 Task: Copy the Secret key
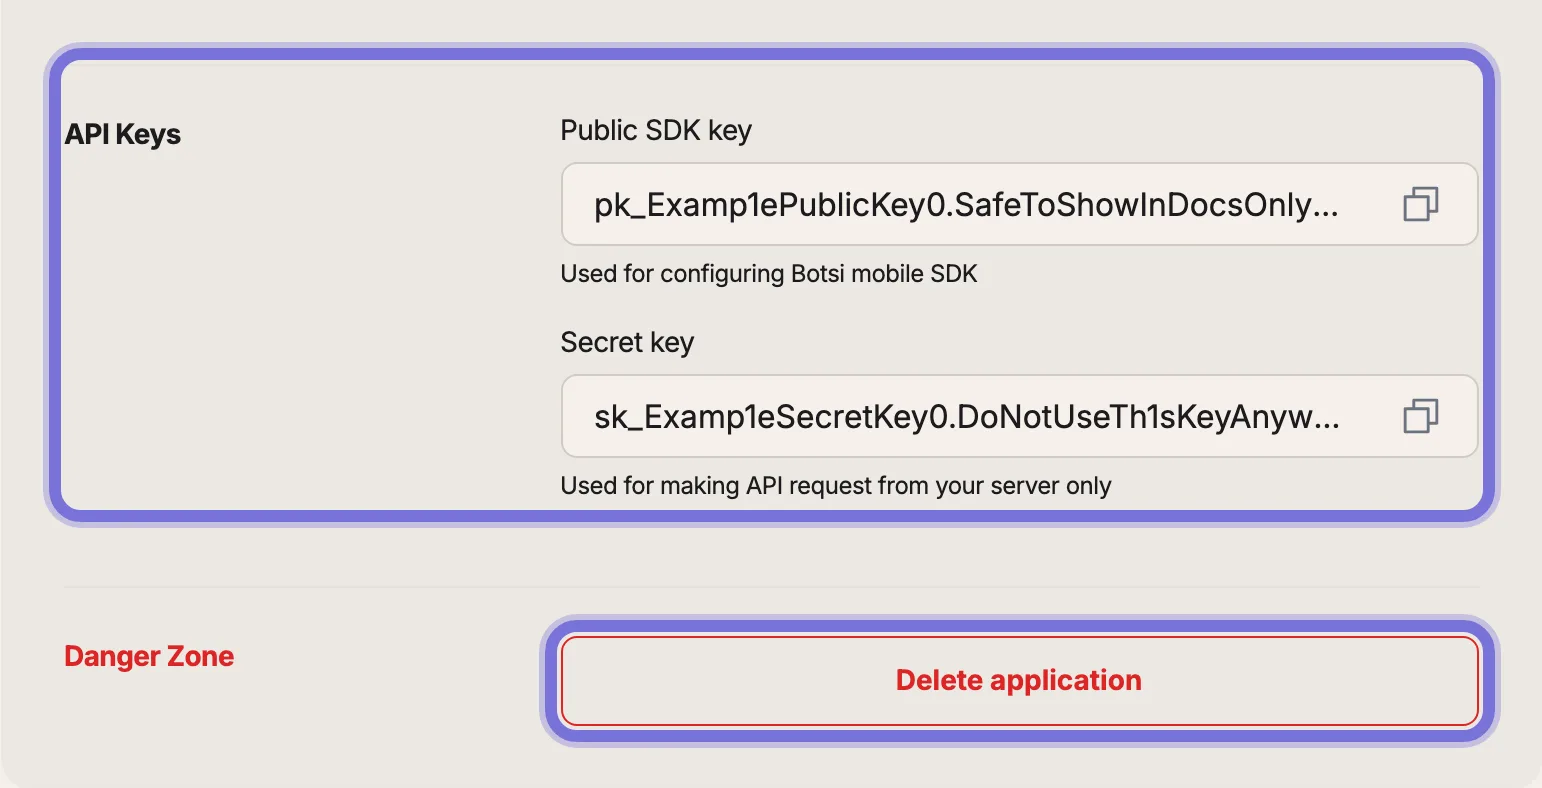coord(1420,416)
